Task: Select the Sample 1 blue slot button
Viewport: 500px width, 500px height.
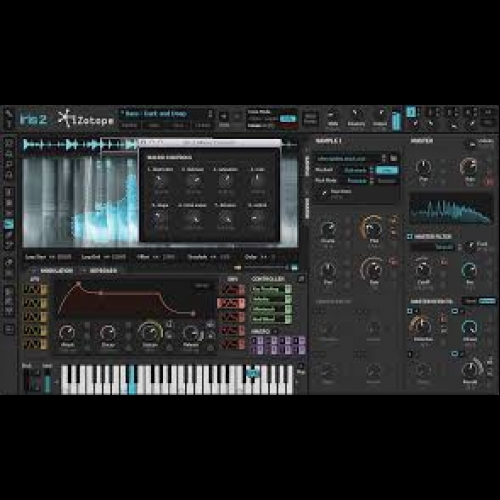Action: pos(411,112)
